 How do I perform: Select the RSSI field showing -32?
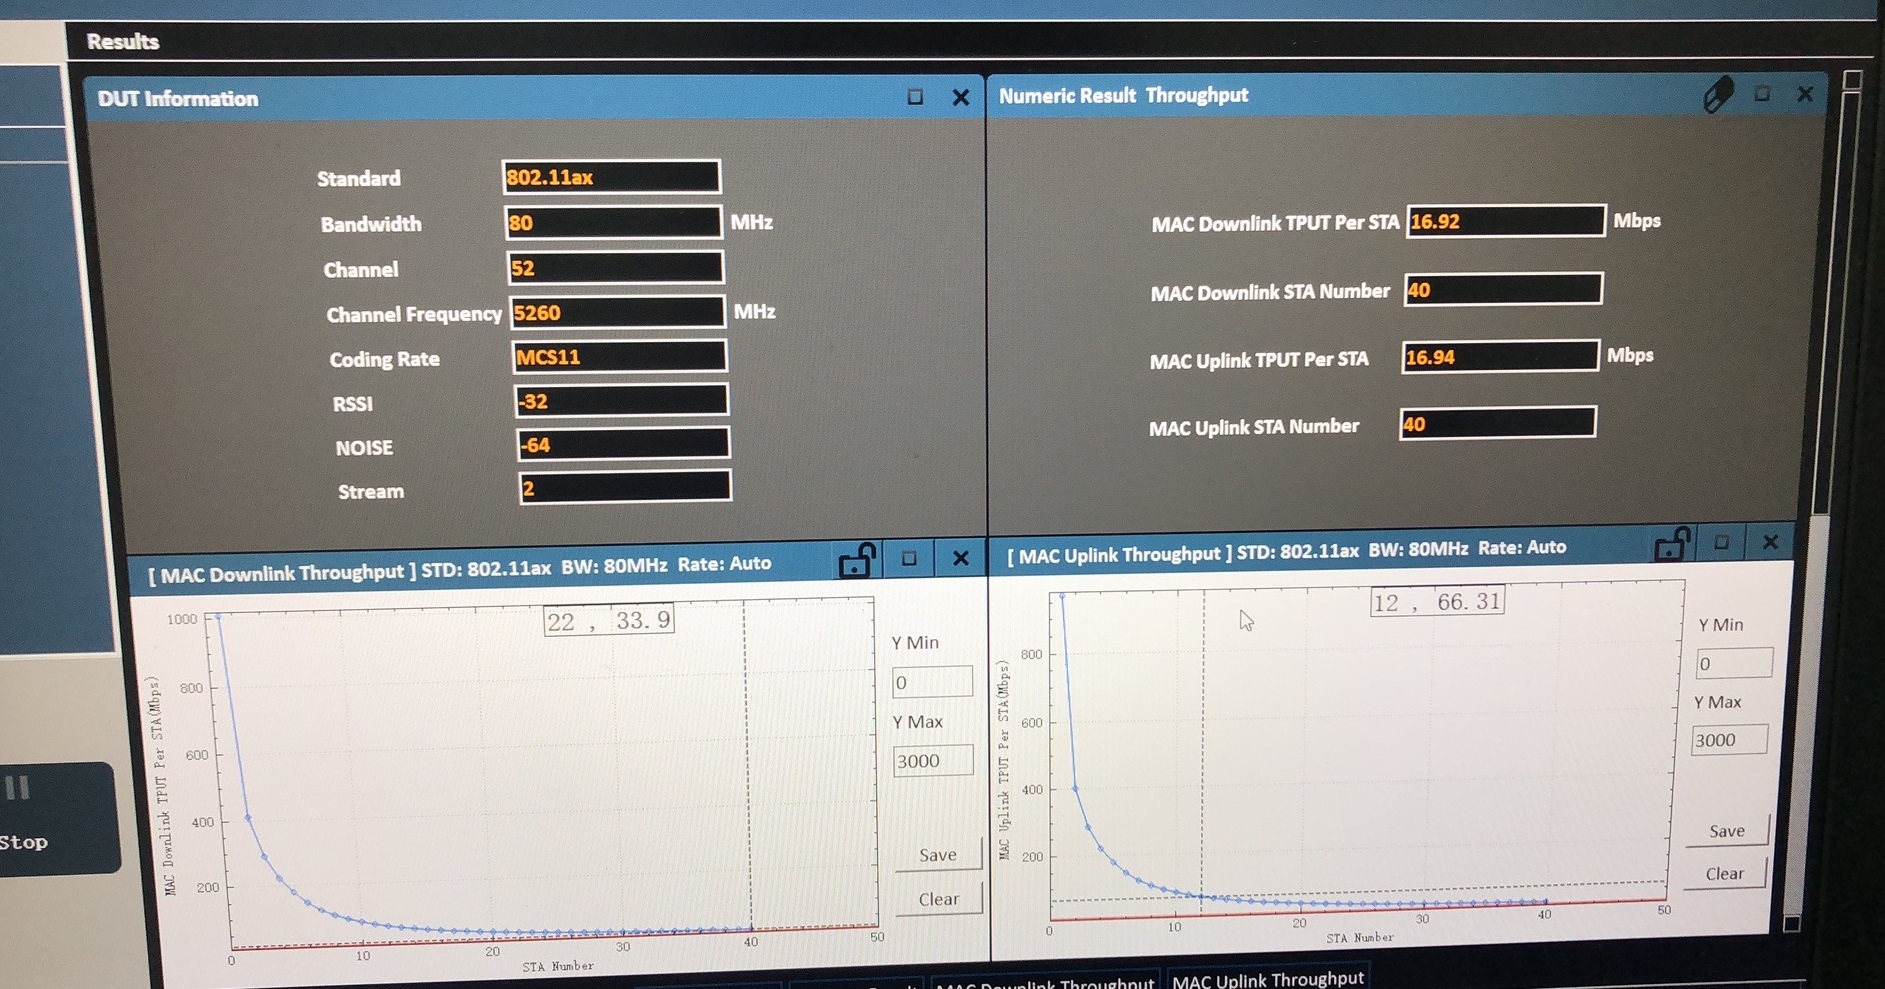622,401
